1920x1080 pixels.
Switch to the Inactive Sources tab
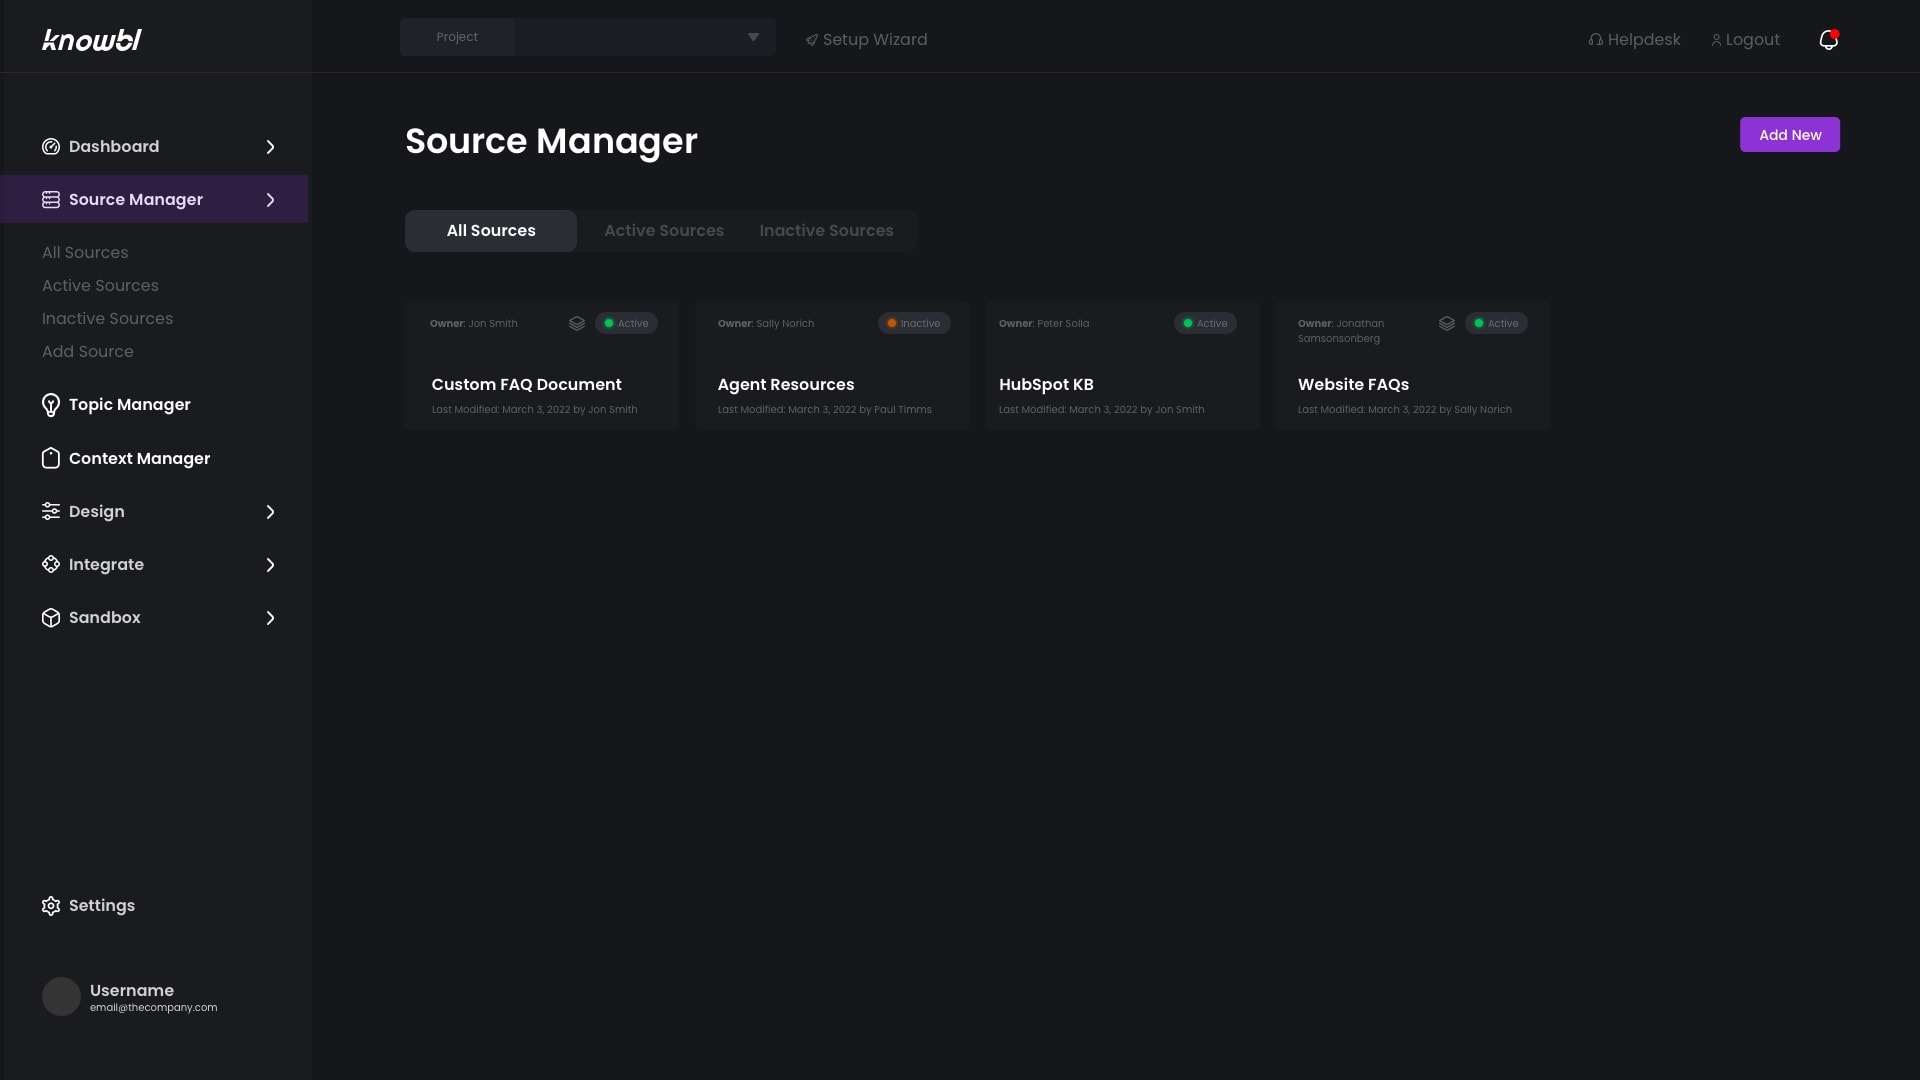point(827,229)
